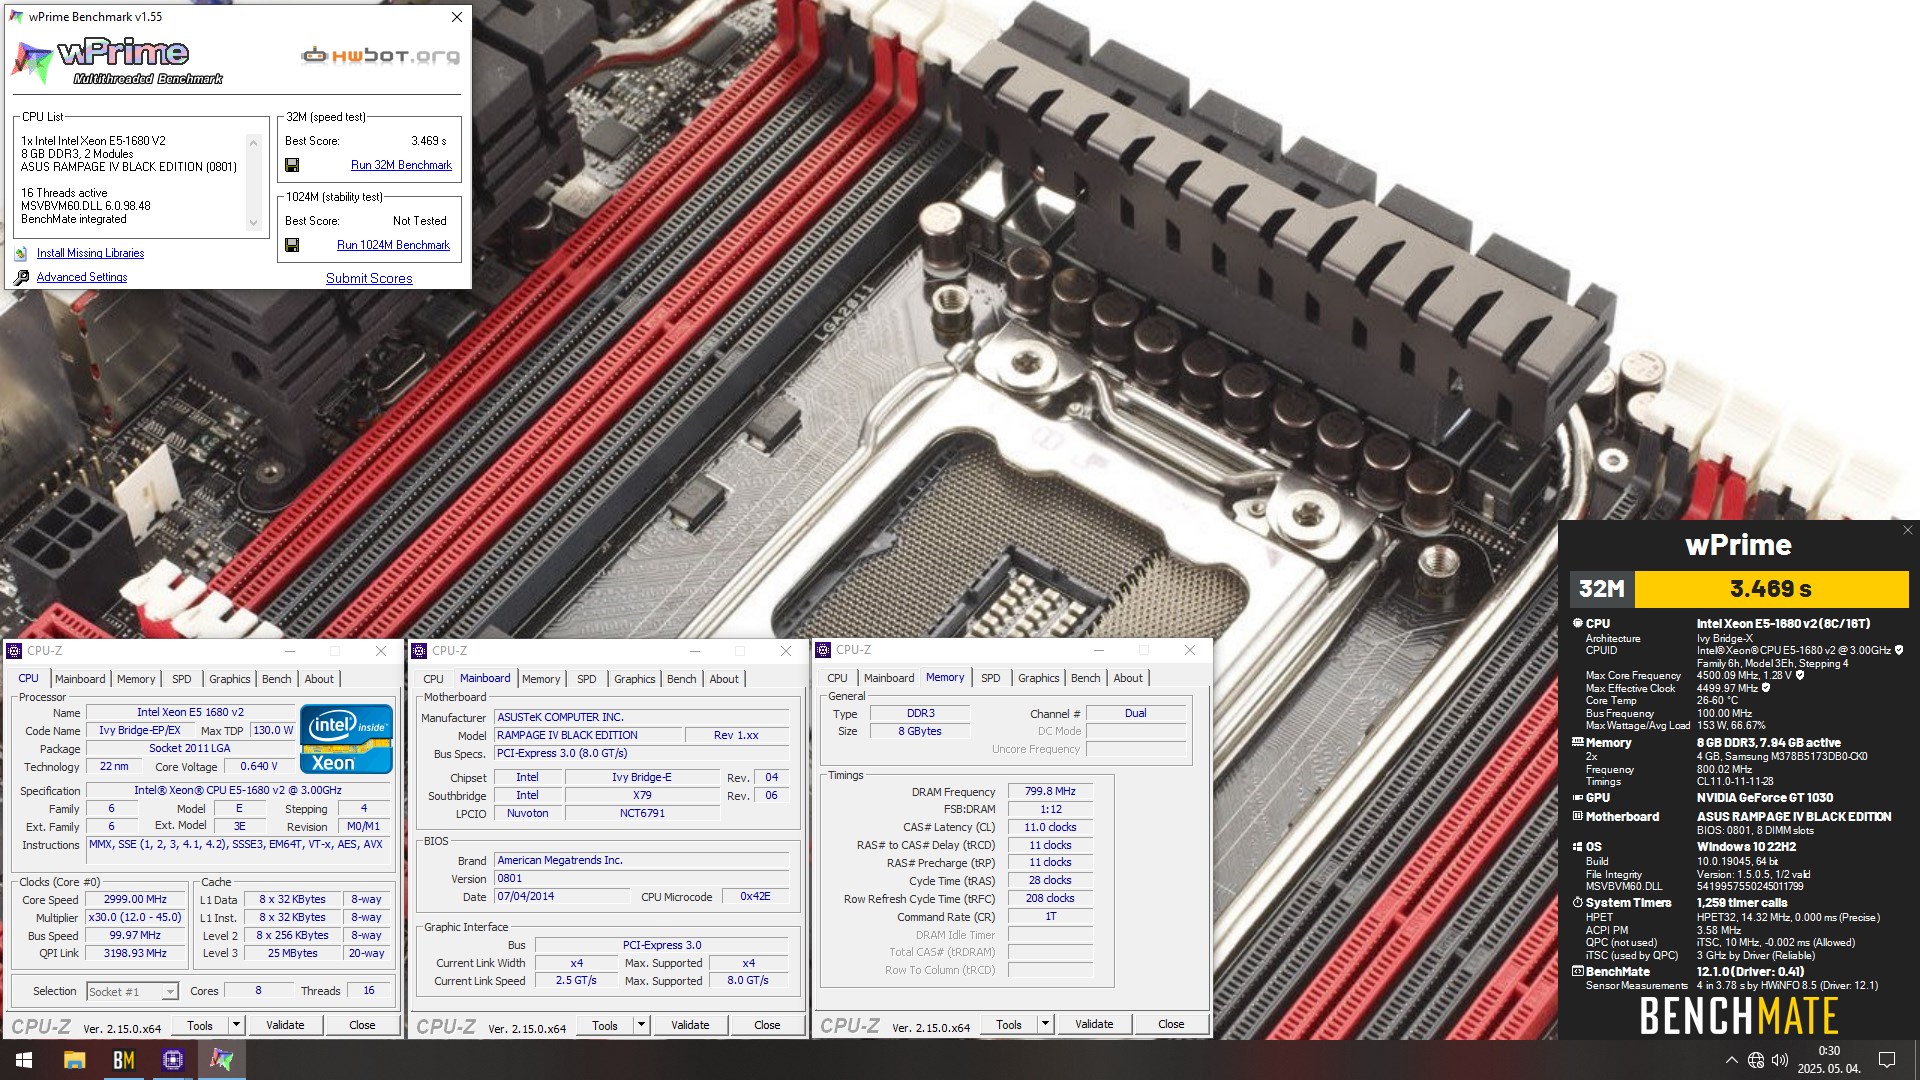Click the Submit Scores link
Viewport: 1920px width, 1080px height.
pyautogui.click(x=369, y=278)
